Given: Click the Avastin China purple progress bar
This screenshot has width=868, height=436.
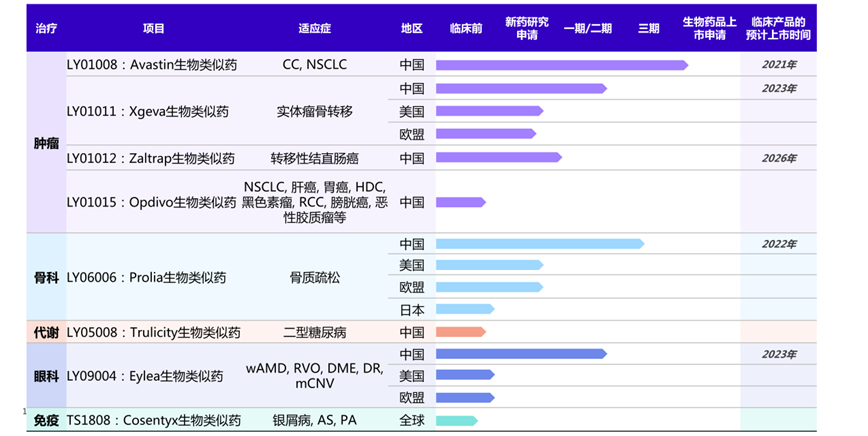Looking at the screenshot, I should tap(562, 65).
